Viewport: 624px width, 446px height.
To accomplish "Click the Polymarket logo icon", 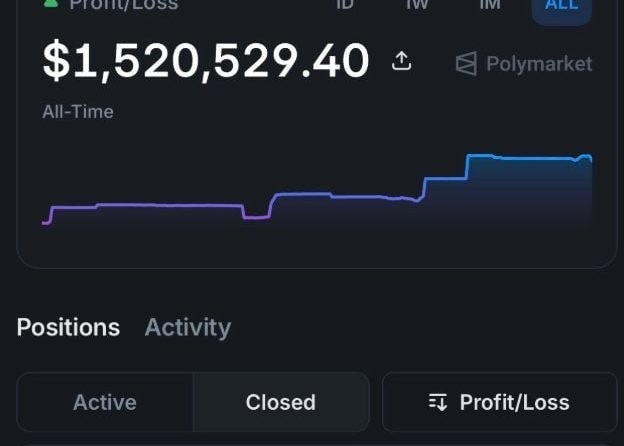I will [x=466, y=64].
